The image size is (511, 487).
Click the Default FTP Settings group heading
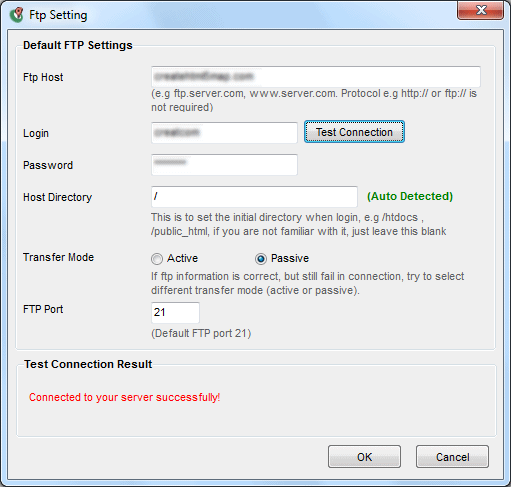tap(78, 45)
